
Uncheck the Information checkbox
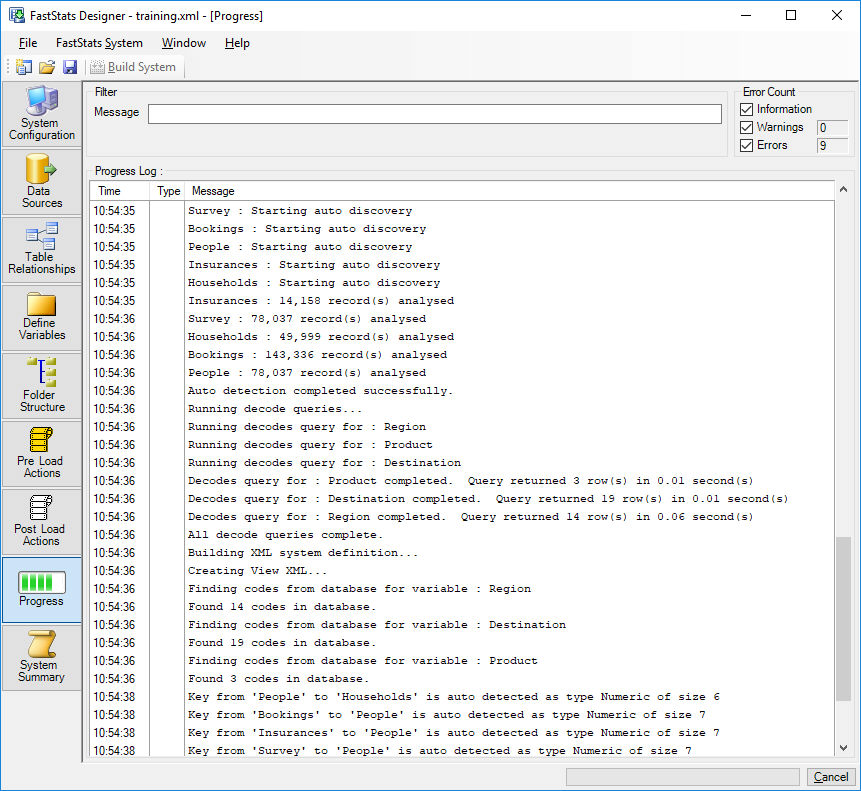pyautogui.click(x=746, y=109)
